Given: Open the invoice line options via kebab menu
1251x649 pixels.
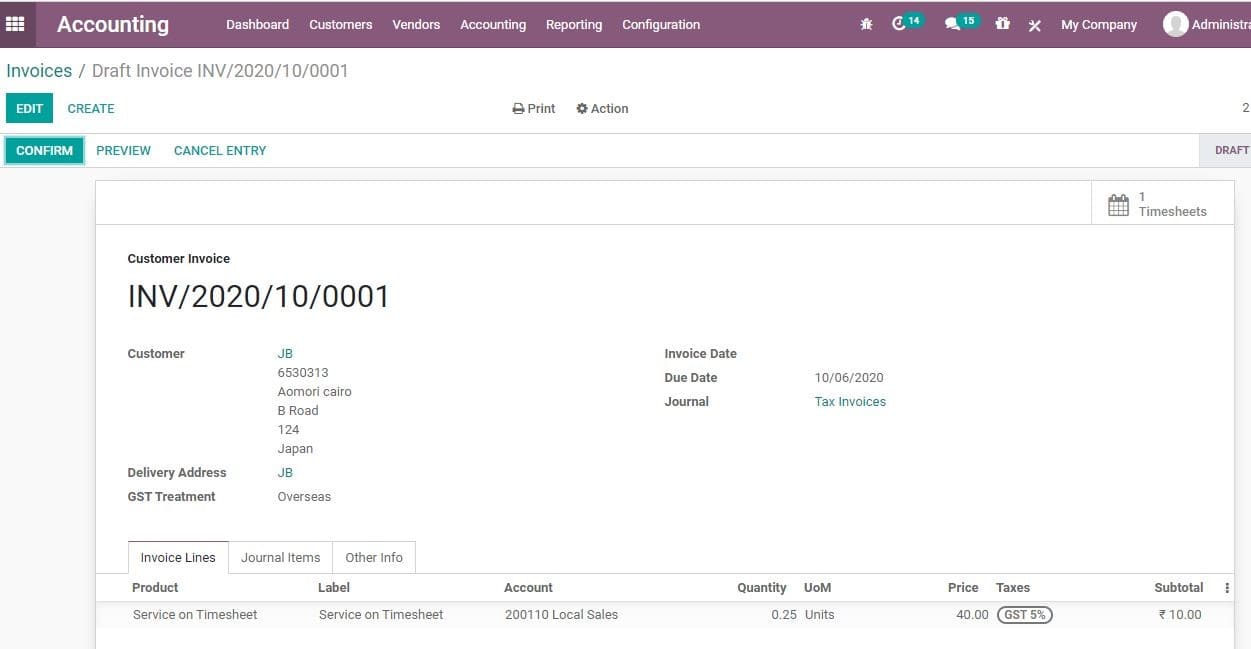Looking at the screenshot, I should click(1227, 587).
